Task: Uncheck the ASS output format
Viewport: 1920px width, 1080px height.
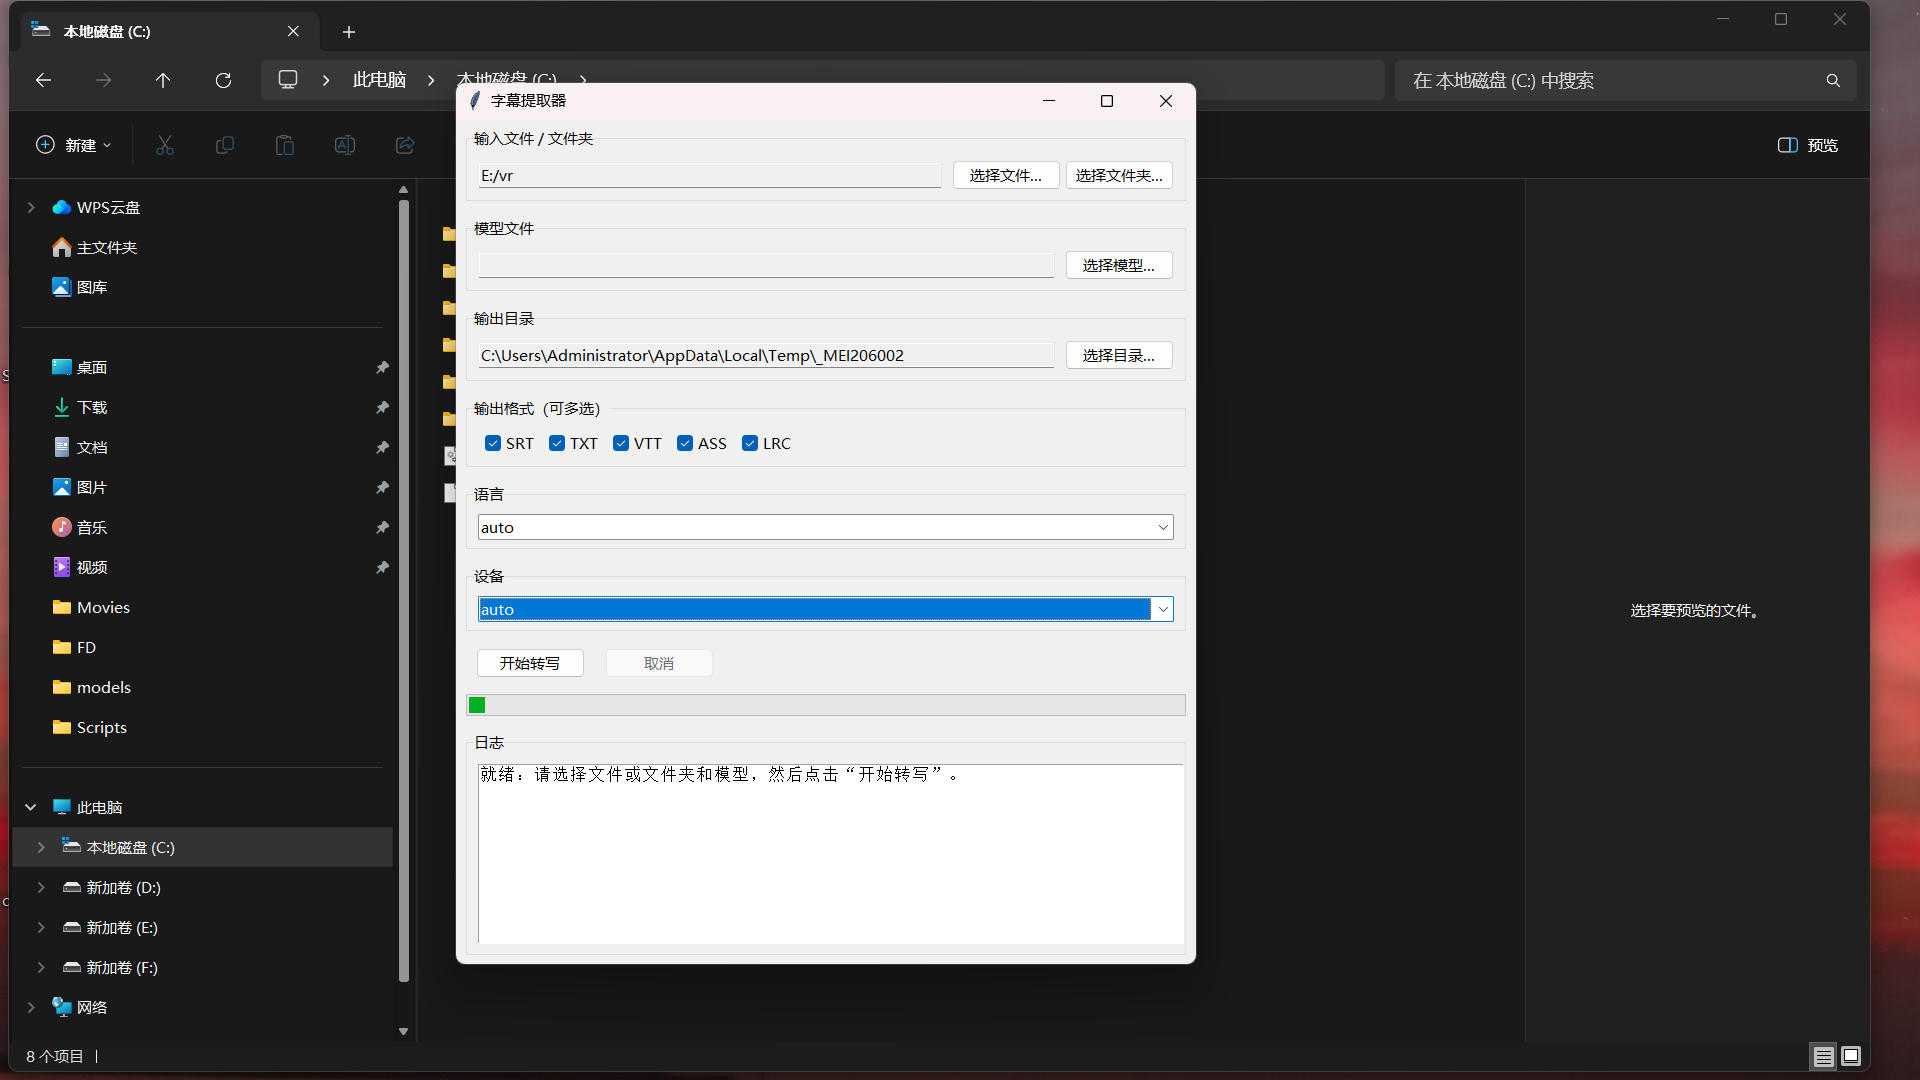Action: 685,443
